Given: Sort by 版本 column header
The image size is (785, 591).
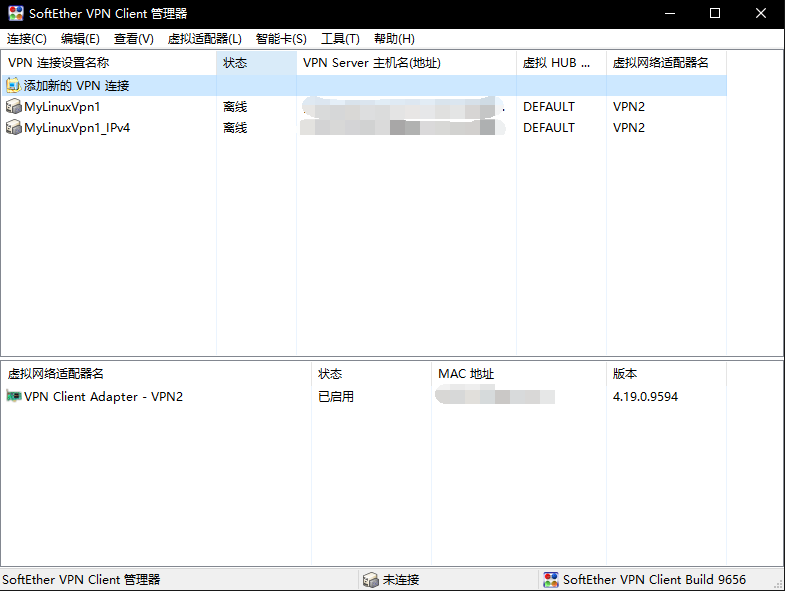Looking at the screenshot, I should click(x=666, y=374).
